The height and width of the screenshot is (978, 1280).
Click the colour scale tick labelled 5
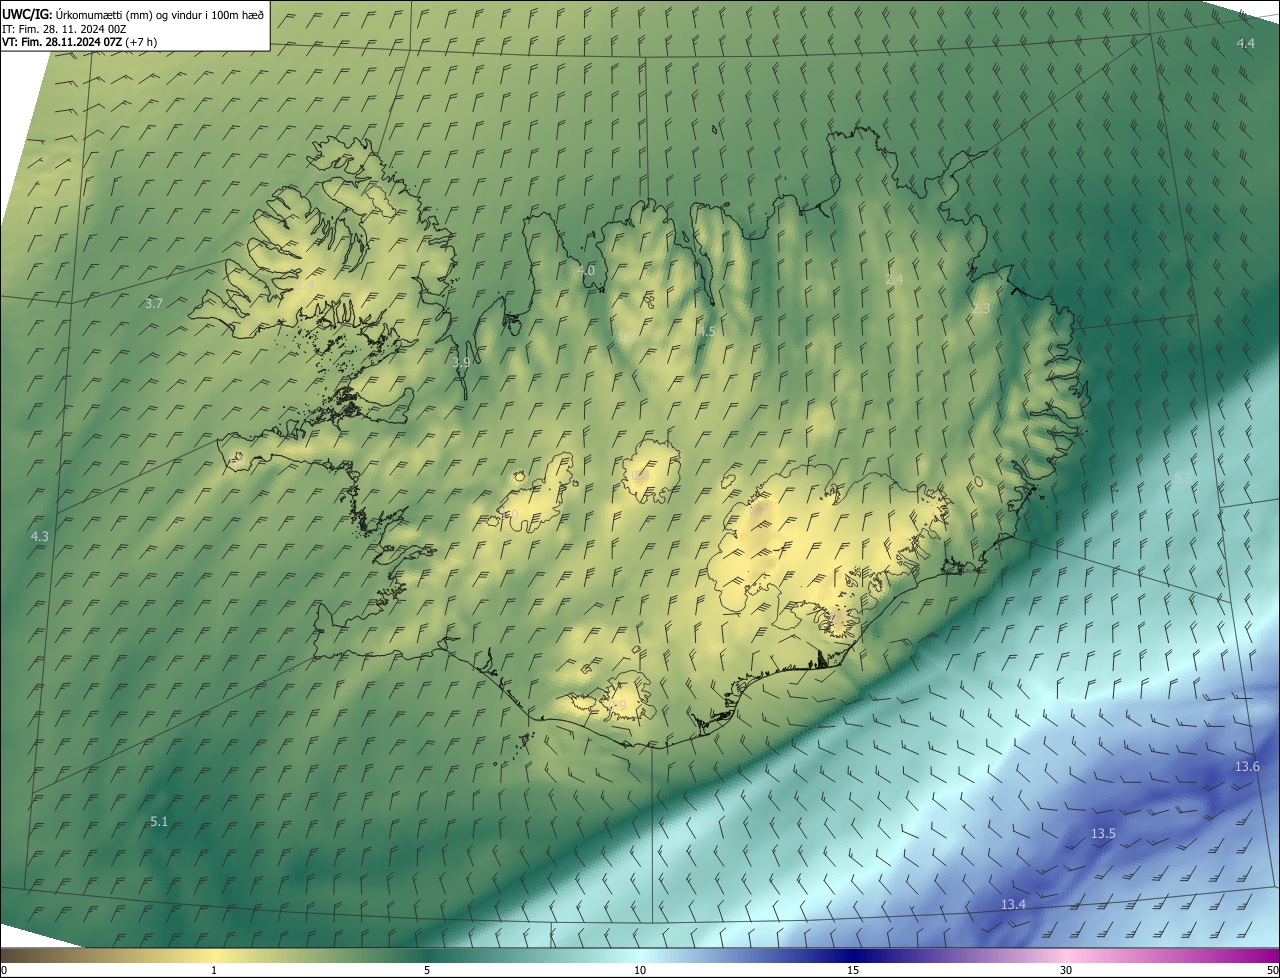pyautogui.click(x=427, y=971)
